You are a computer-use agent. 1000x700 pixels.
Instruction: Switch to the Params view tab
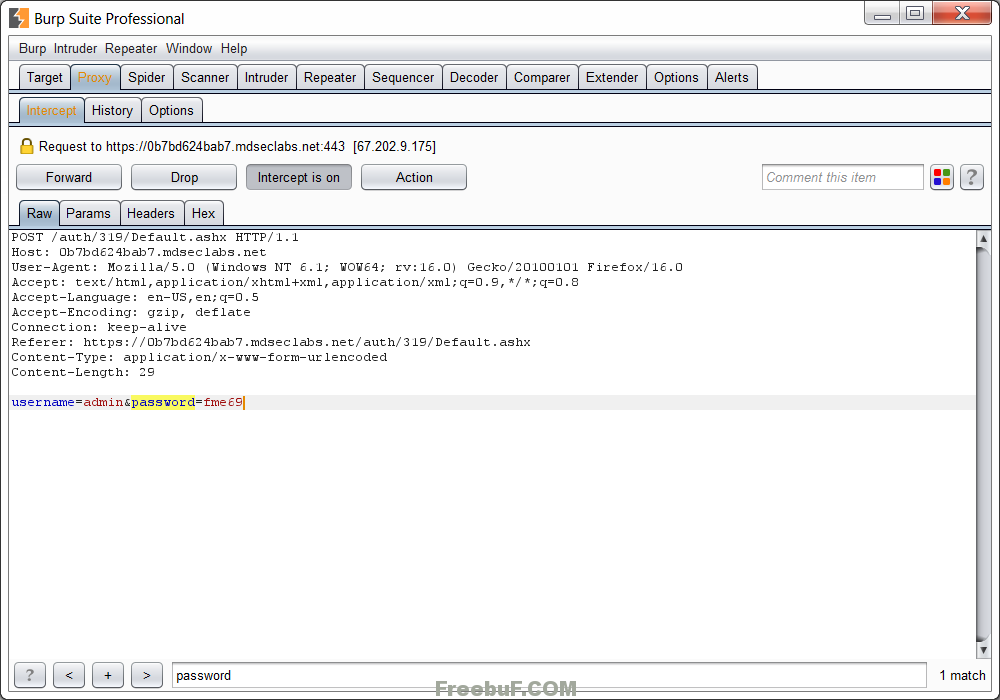pyautogui.click(x=89, y=213)
